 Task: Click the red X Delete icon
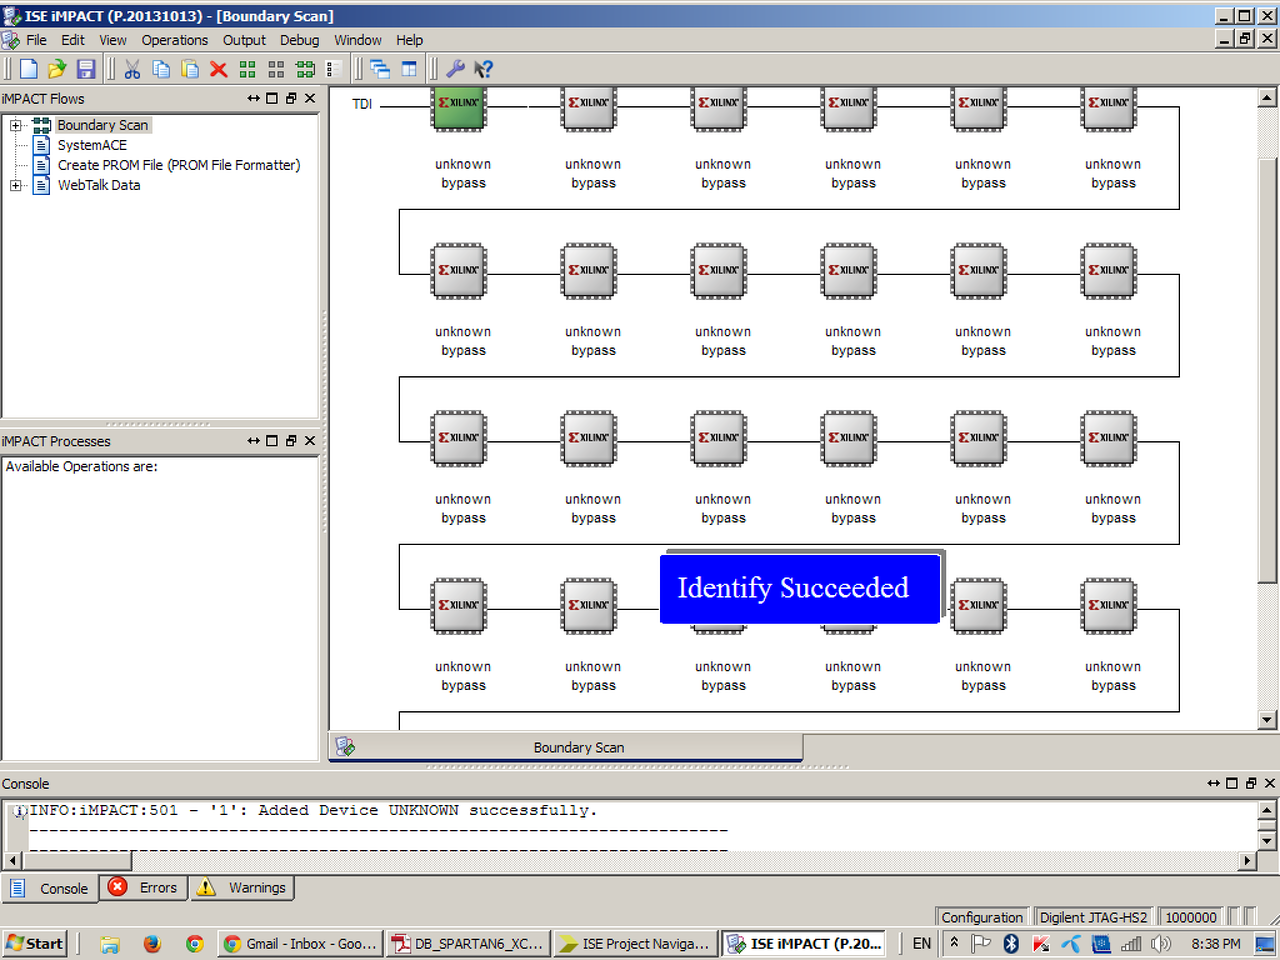[x=219, y=69]
